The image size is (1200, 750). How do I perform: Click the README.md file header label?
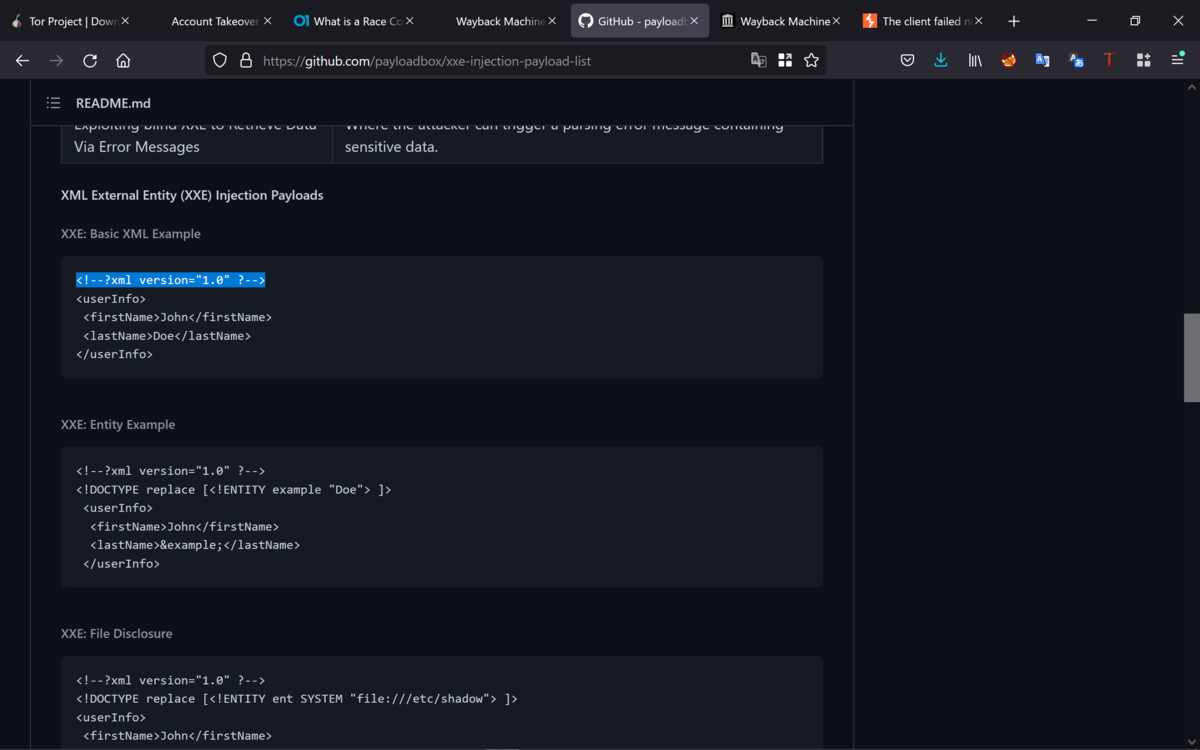coord(113,103)
